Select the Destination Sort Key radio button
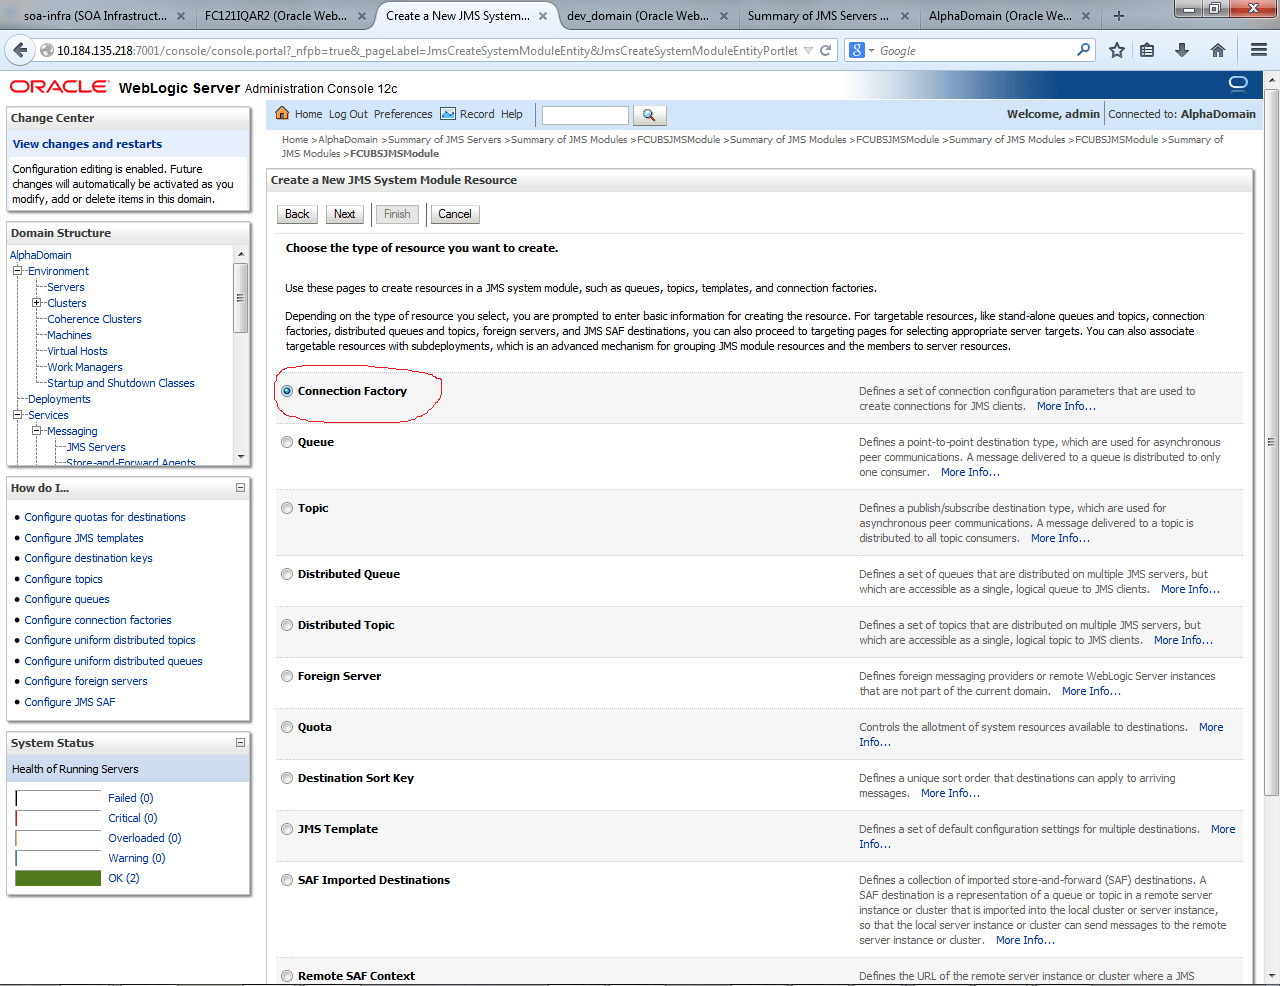Viewport: 1280px width, 986px height. tap(287, 778)
